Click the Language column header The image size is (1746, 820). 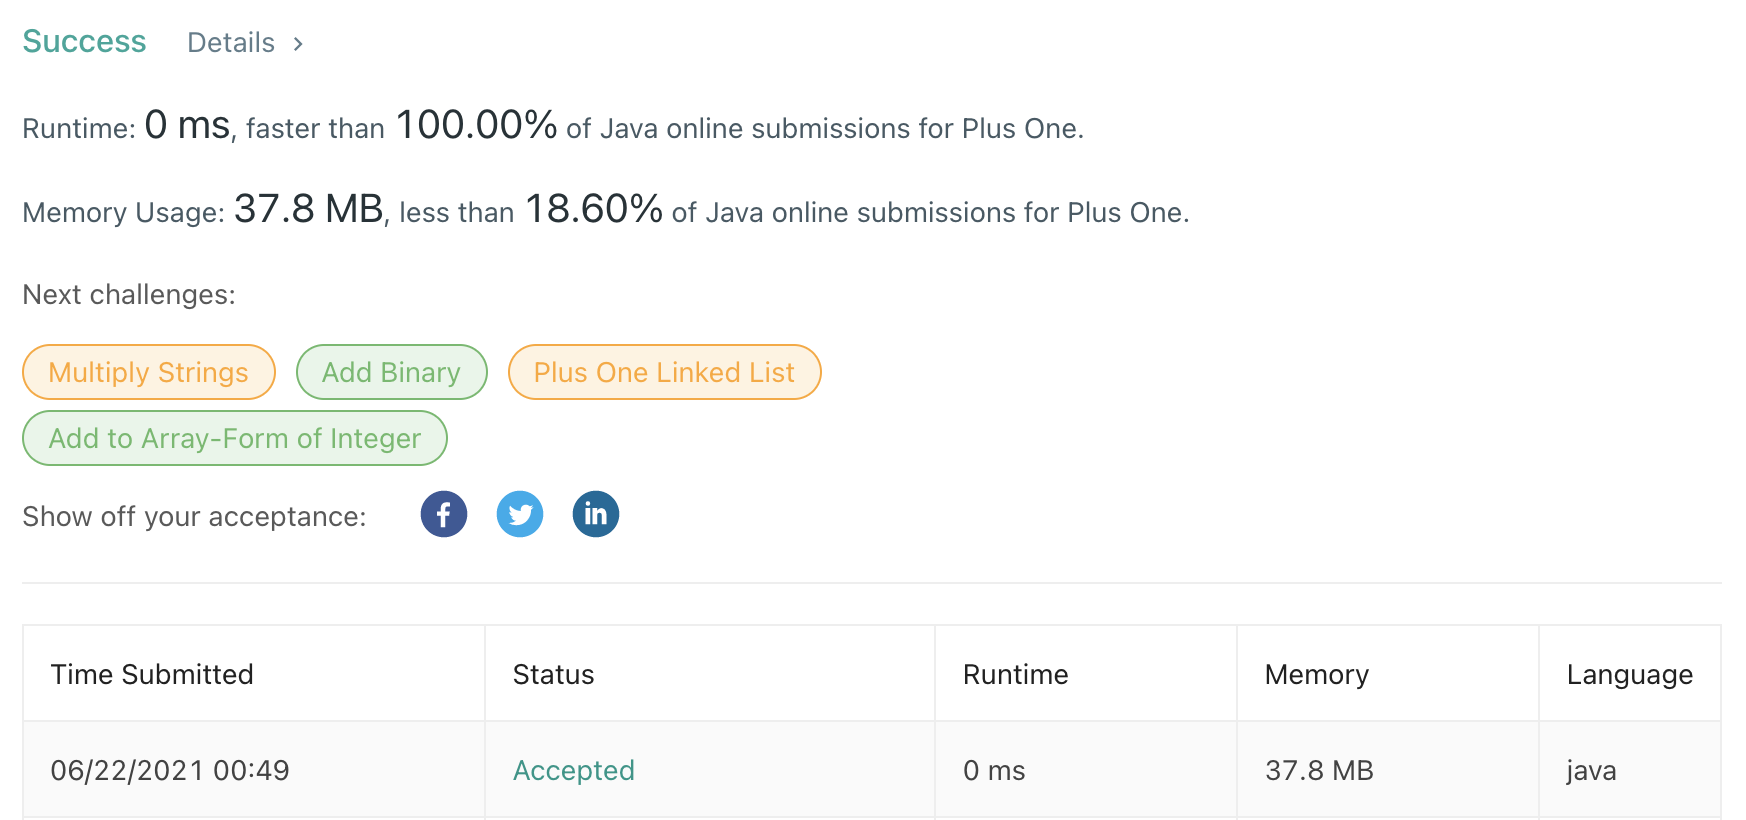(x=1630, y=674)
